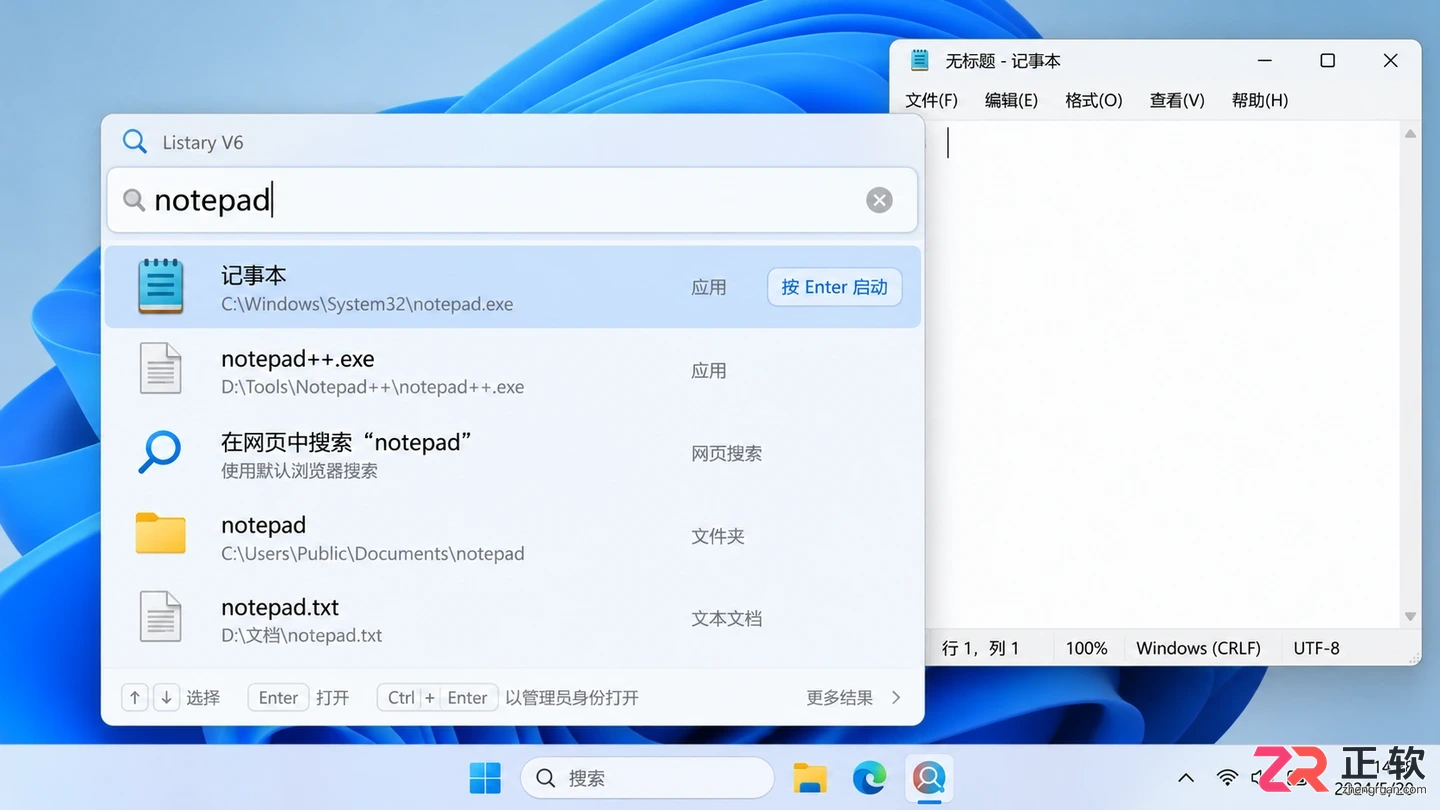Click the web search magnifier icon in results
The height and width of the screenshot is (810, 1440).
[x=160, y=452]
